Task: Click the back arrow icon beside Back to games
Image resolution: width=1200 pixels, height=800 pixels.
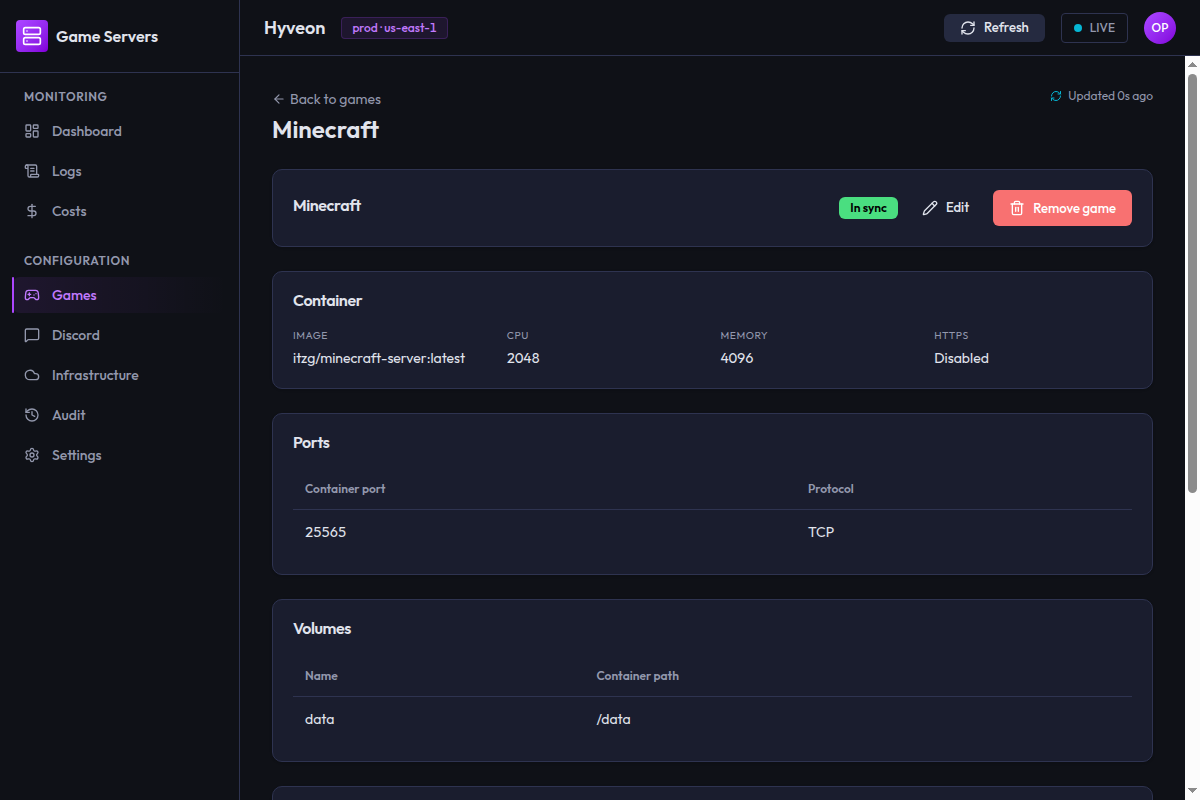Action: click(279, 99)
